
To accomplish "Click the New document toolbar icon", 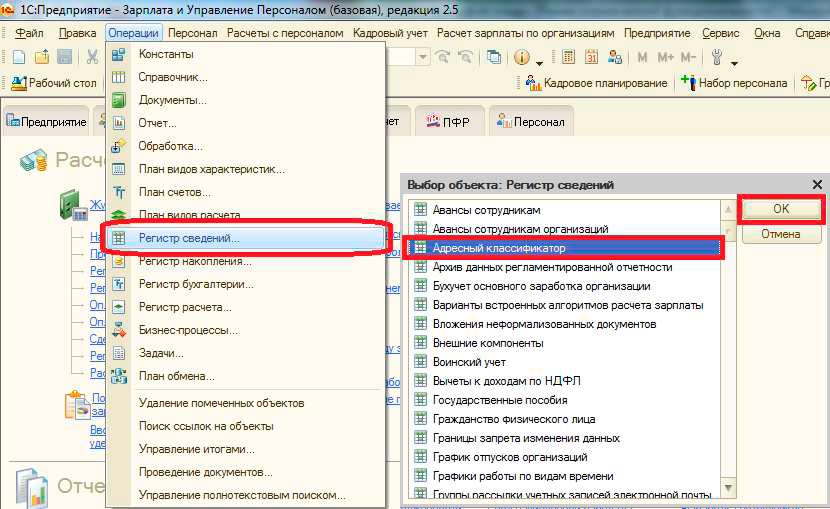I will (x=18, y=57).
